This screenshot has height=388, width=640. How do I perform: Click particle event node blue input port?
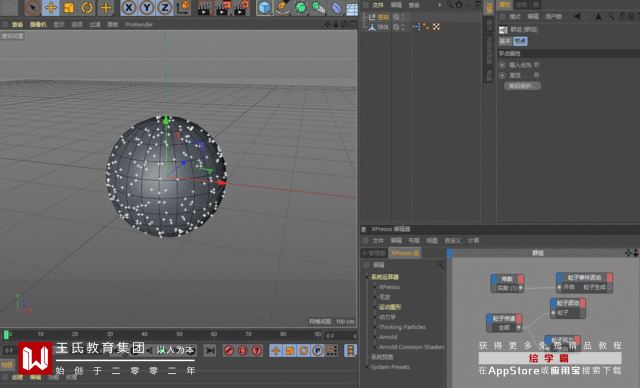pyautogui.click(x=560, y=278)
